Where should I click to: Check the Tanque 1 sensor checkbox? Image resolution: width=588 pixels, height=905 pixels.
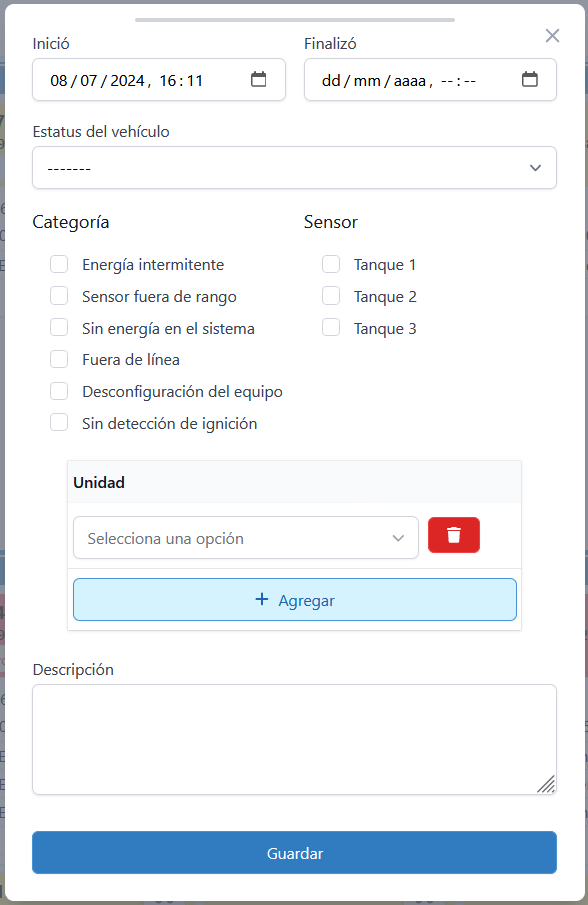click(x=331, y=264)
